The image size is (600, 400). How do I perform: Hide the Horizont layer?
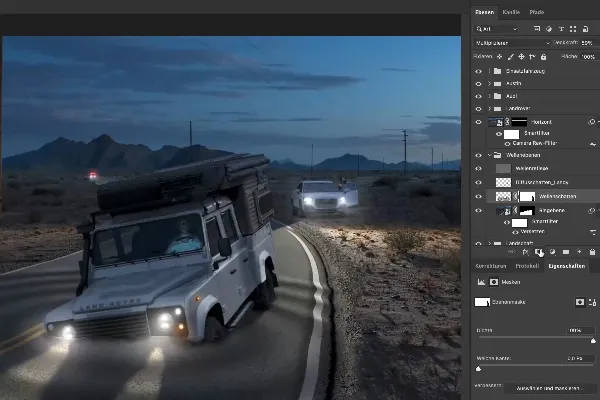pos(478,122)
